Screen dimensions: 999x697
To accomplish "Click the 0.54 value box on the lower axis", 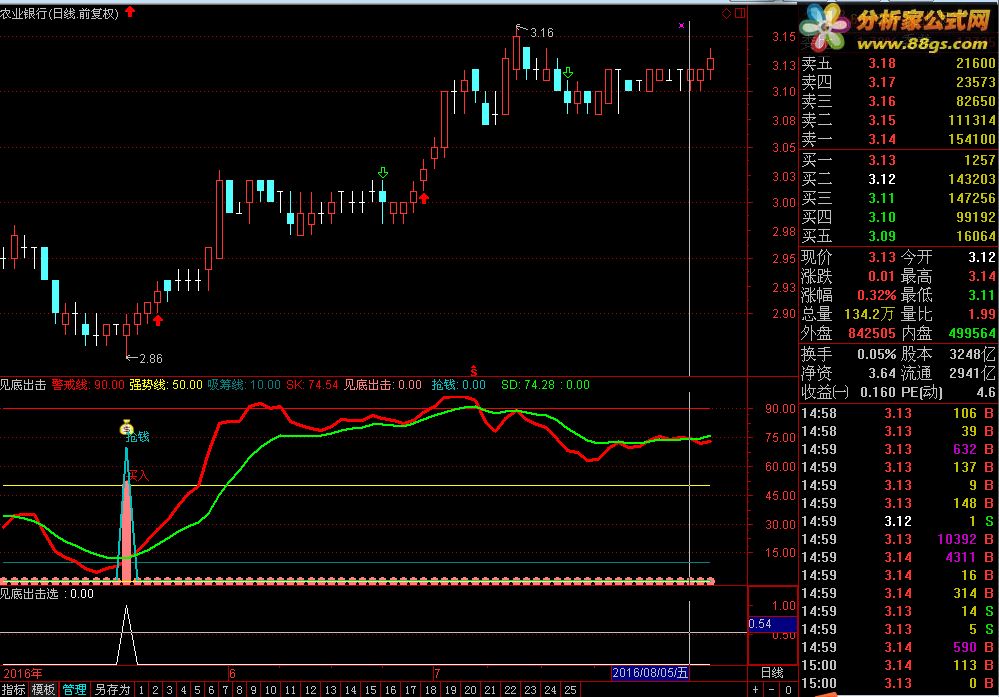I will (772, 624).
